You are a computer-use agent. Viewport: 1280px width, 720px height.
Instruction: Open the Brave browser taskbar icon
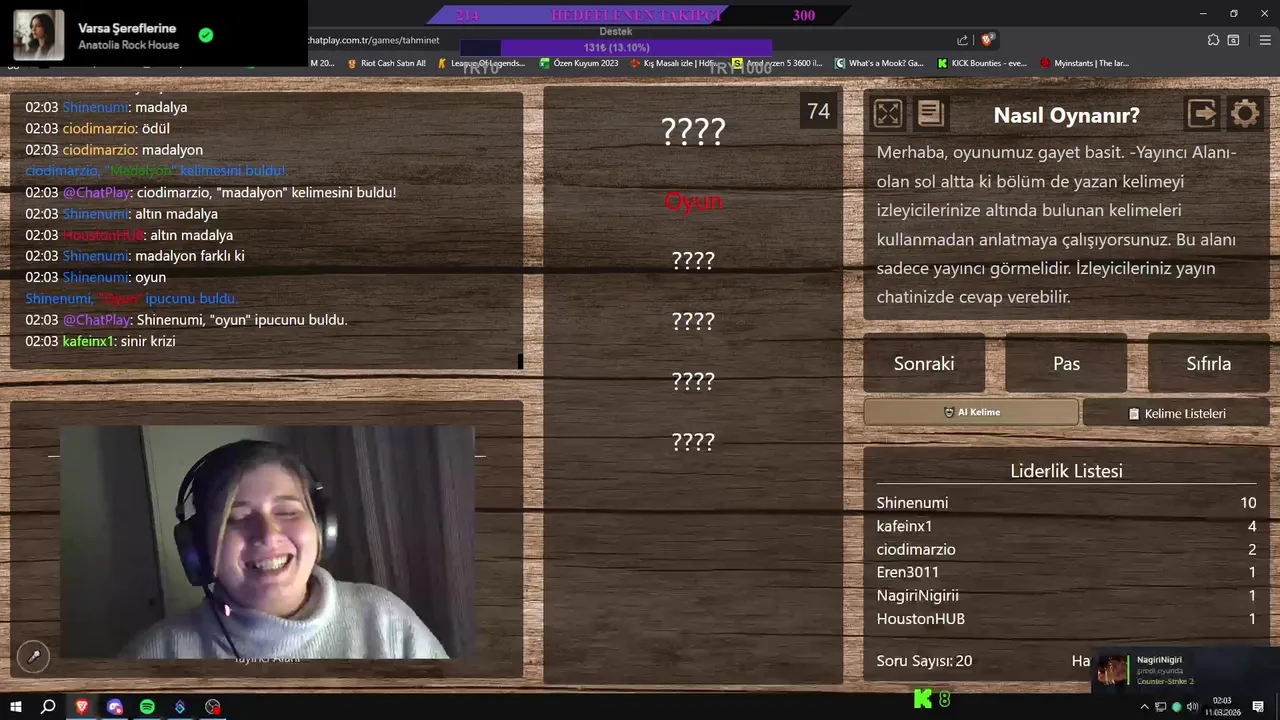(82, 706)
